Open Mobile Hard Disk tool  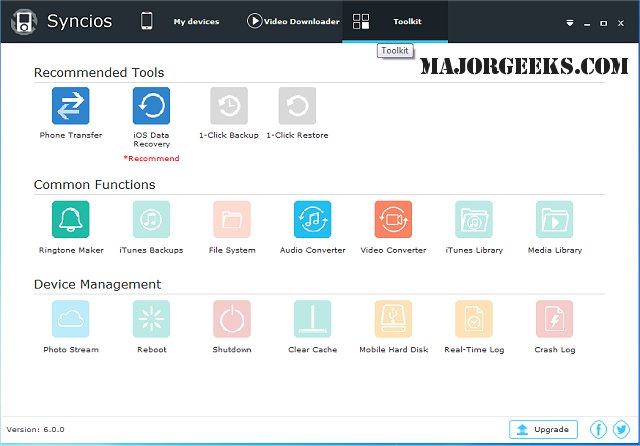393,319
